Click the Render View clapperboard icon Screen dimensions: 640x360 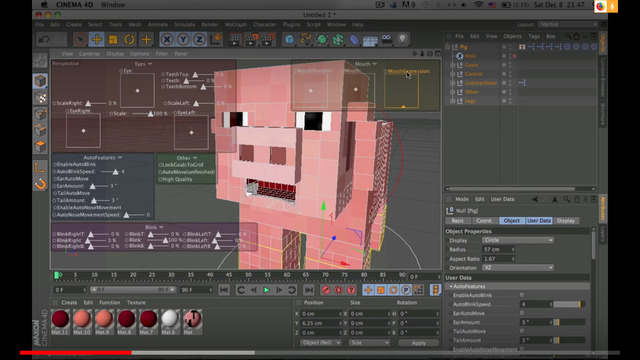click(235, 40)
